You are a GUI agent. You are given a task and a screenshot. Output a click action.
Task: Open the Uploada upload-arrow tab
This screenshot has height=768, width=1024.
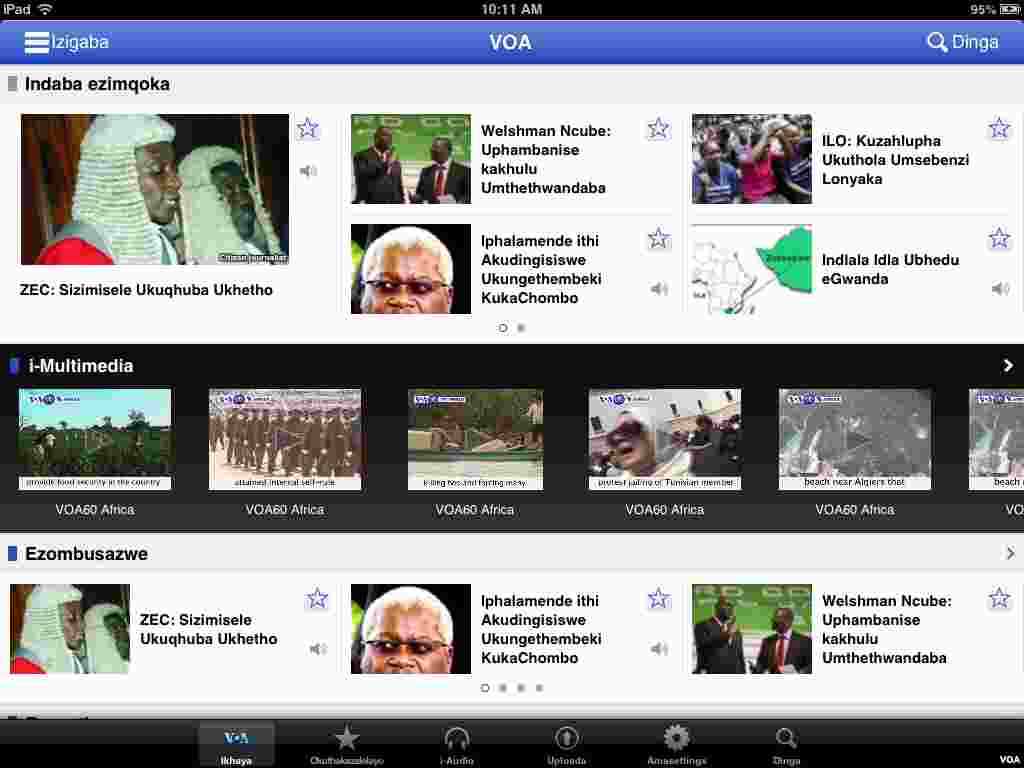pos(566,744)
